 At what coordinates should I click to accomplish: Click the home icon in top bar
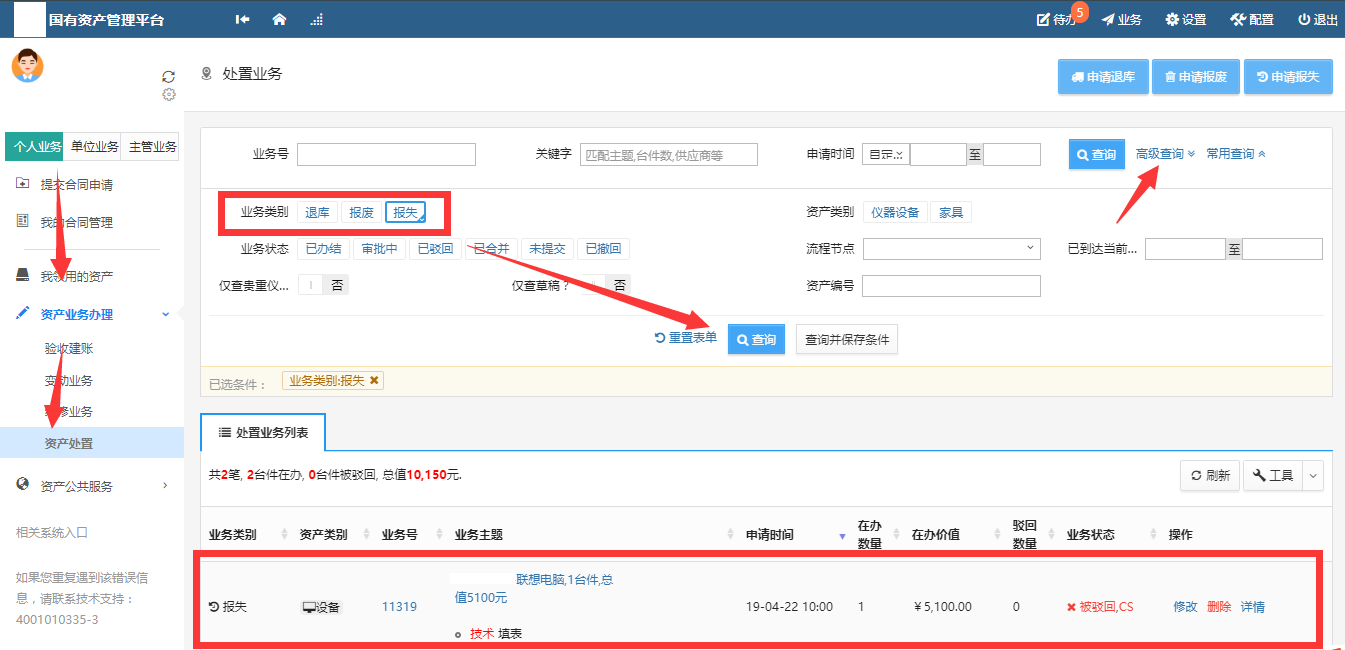(279, 19)
